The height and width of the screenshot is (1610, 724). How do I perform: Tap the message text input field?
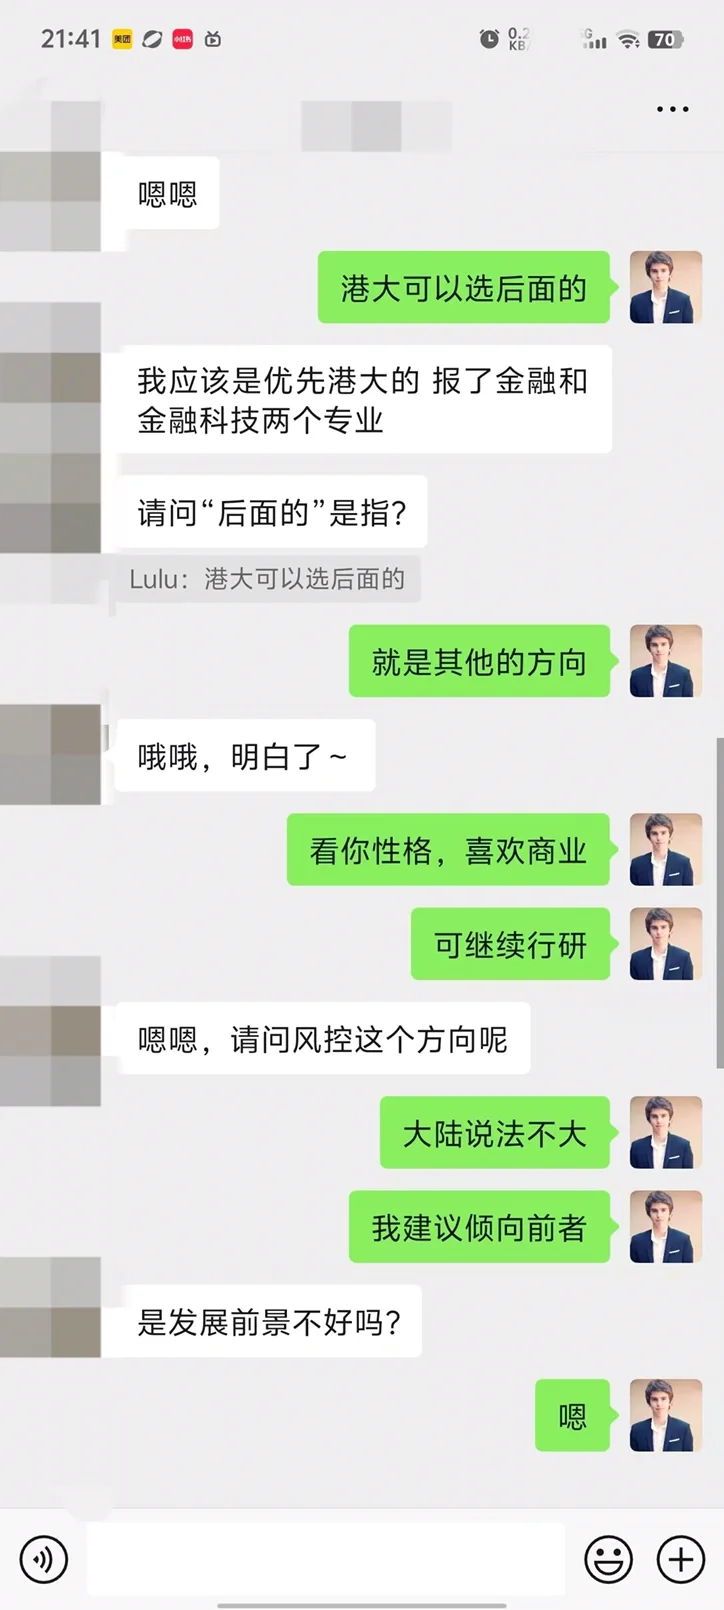pyautogui.click(x=326, y=1558)
